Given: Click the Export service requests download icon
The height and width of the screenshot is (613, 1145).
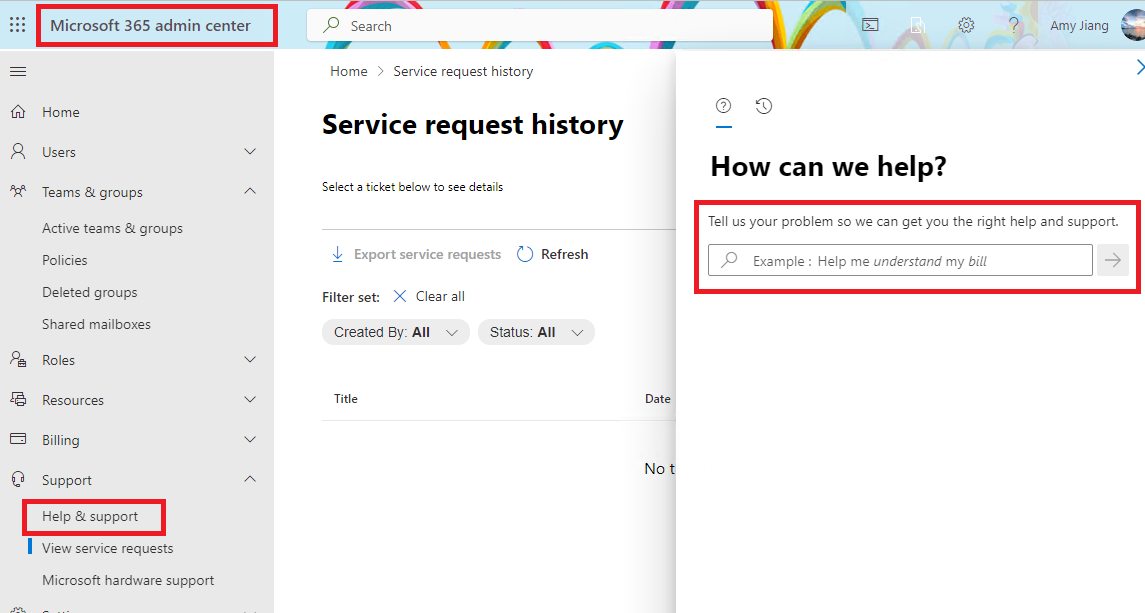Looking at the screenshot, I should (338, 254).
